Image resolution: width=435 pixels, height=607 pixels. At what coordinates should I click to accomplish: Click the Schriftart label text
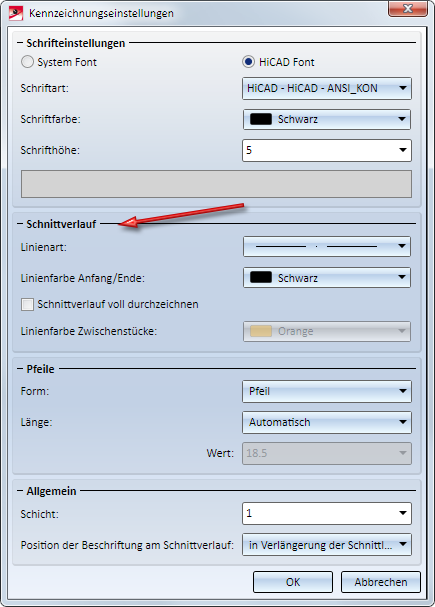click(45, 88)
